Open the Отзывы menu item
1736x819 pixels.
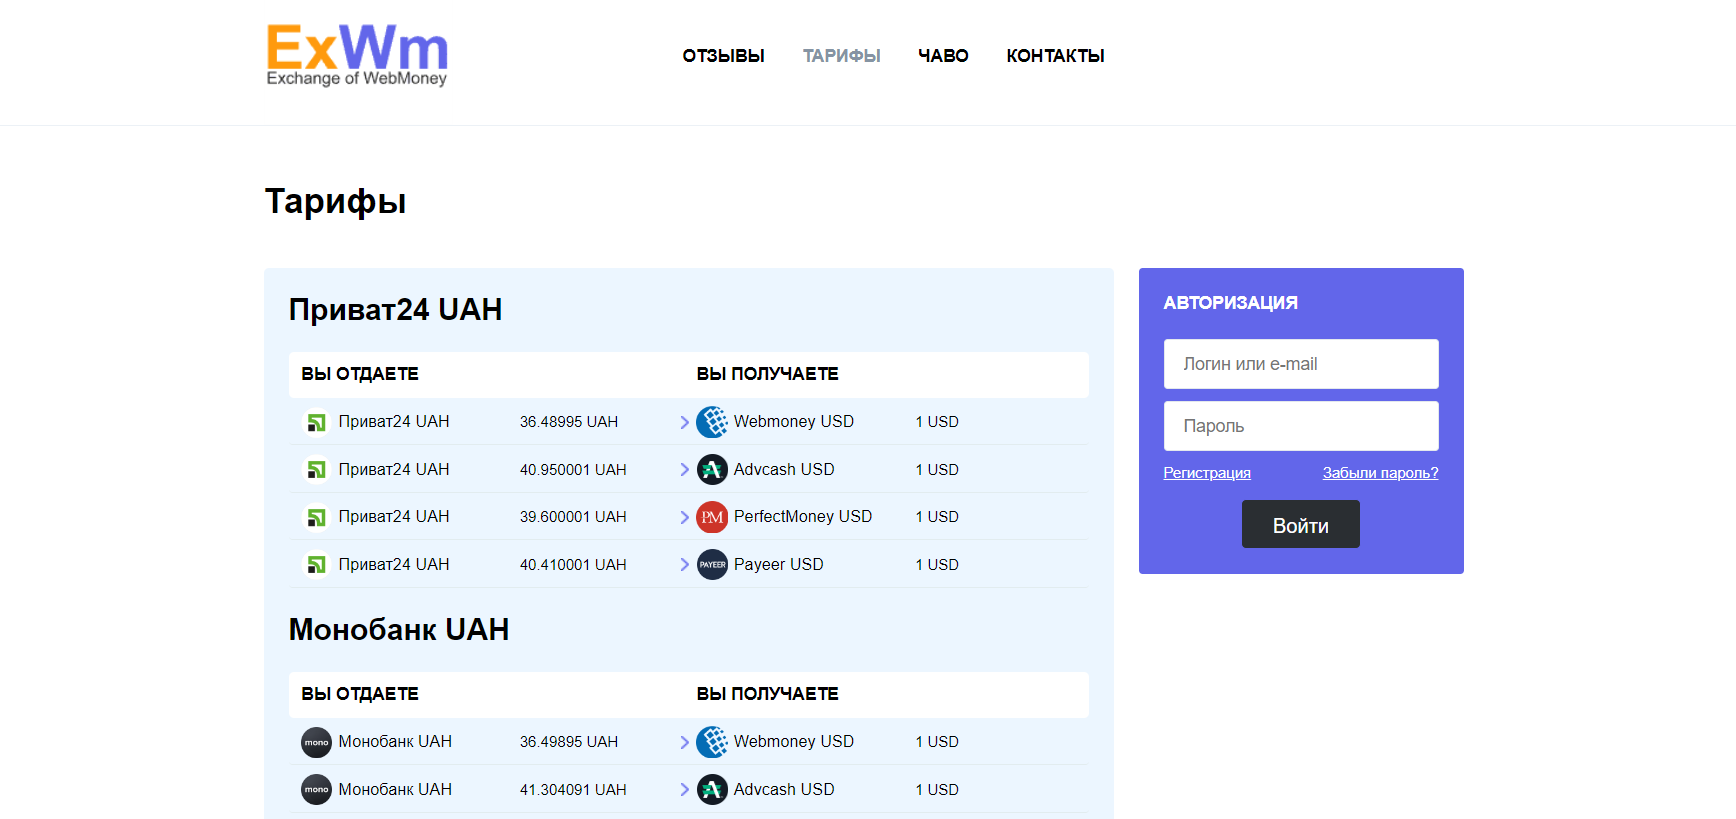click(723, 56)
